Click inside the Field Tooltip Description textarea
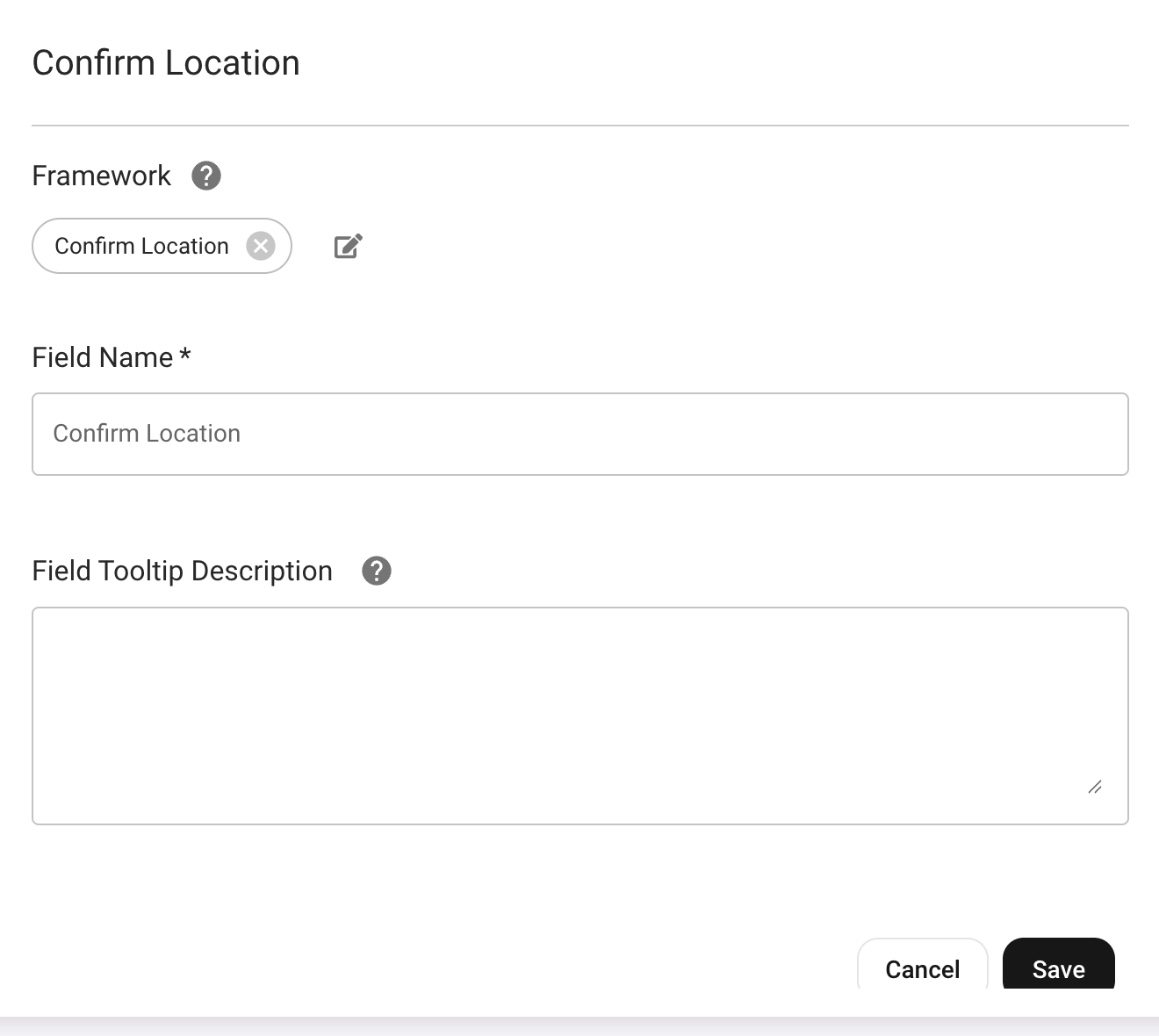1159x1036 pixels. tap(580, 715)
